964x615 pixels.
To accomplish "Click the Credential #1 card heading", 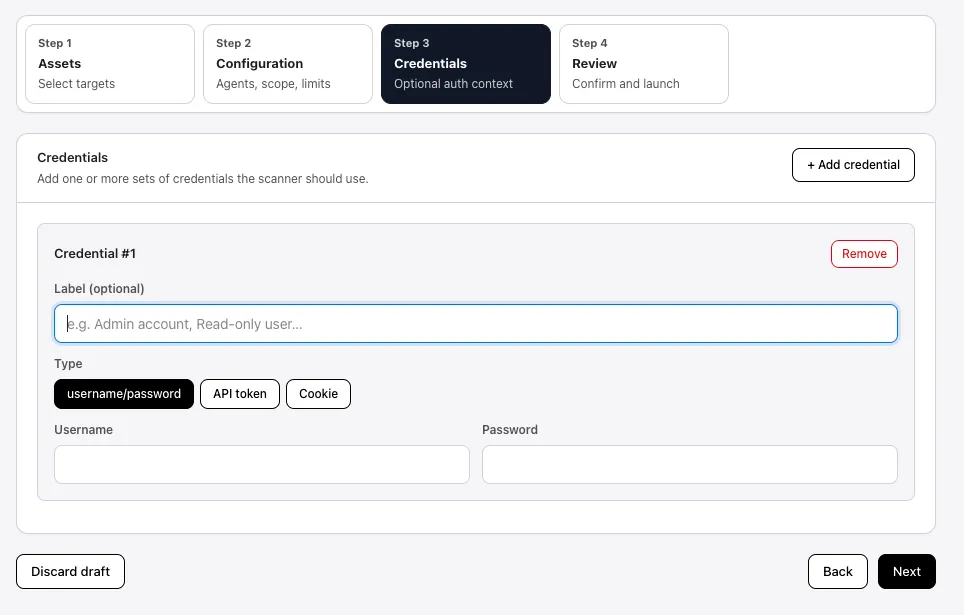I will 95,253.
